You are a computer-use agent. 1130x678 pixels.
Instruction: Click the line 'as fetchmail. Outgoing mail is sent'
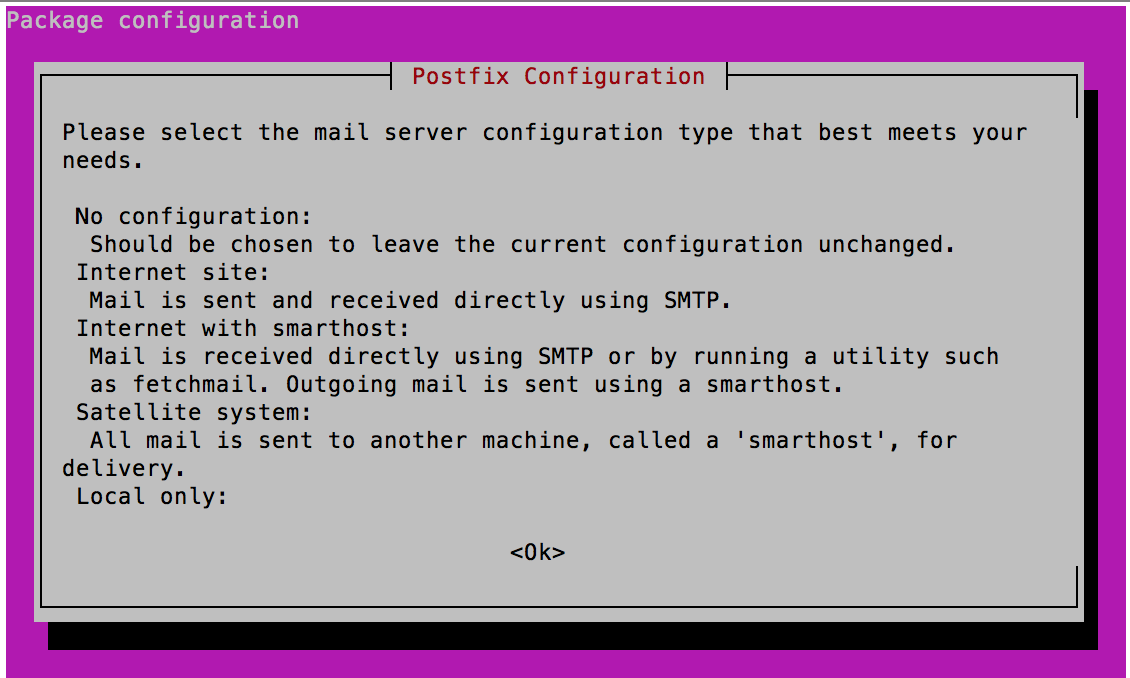pyautogui.click(x=466, y=384)
